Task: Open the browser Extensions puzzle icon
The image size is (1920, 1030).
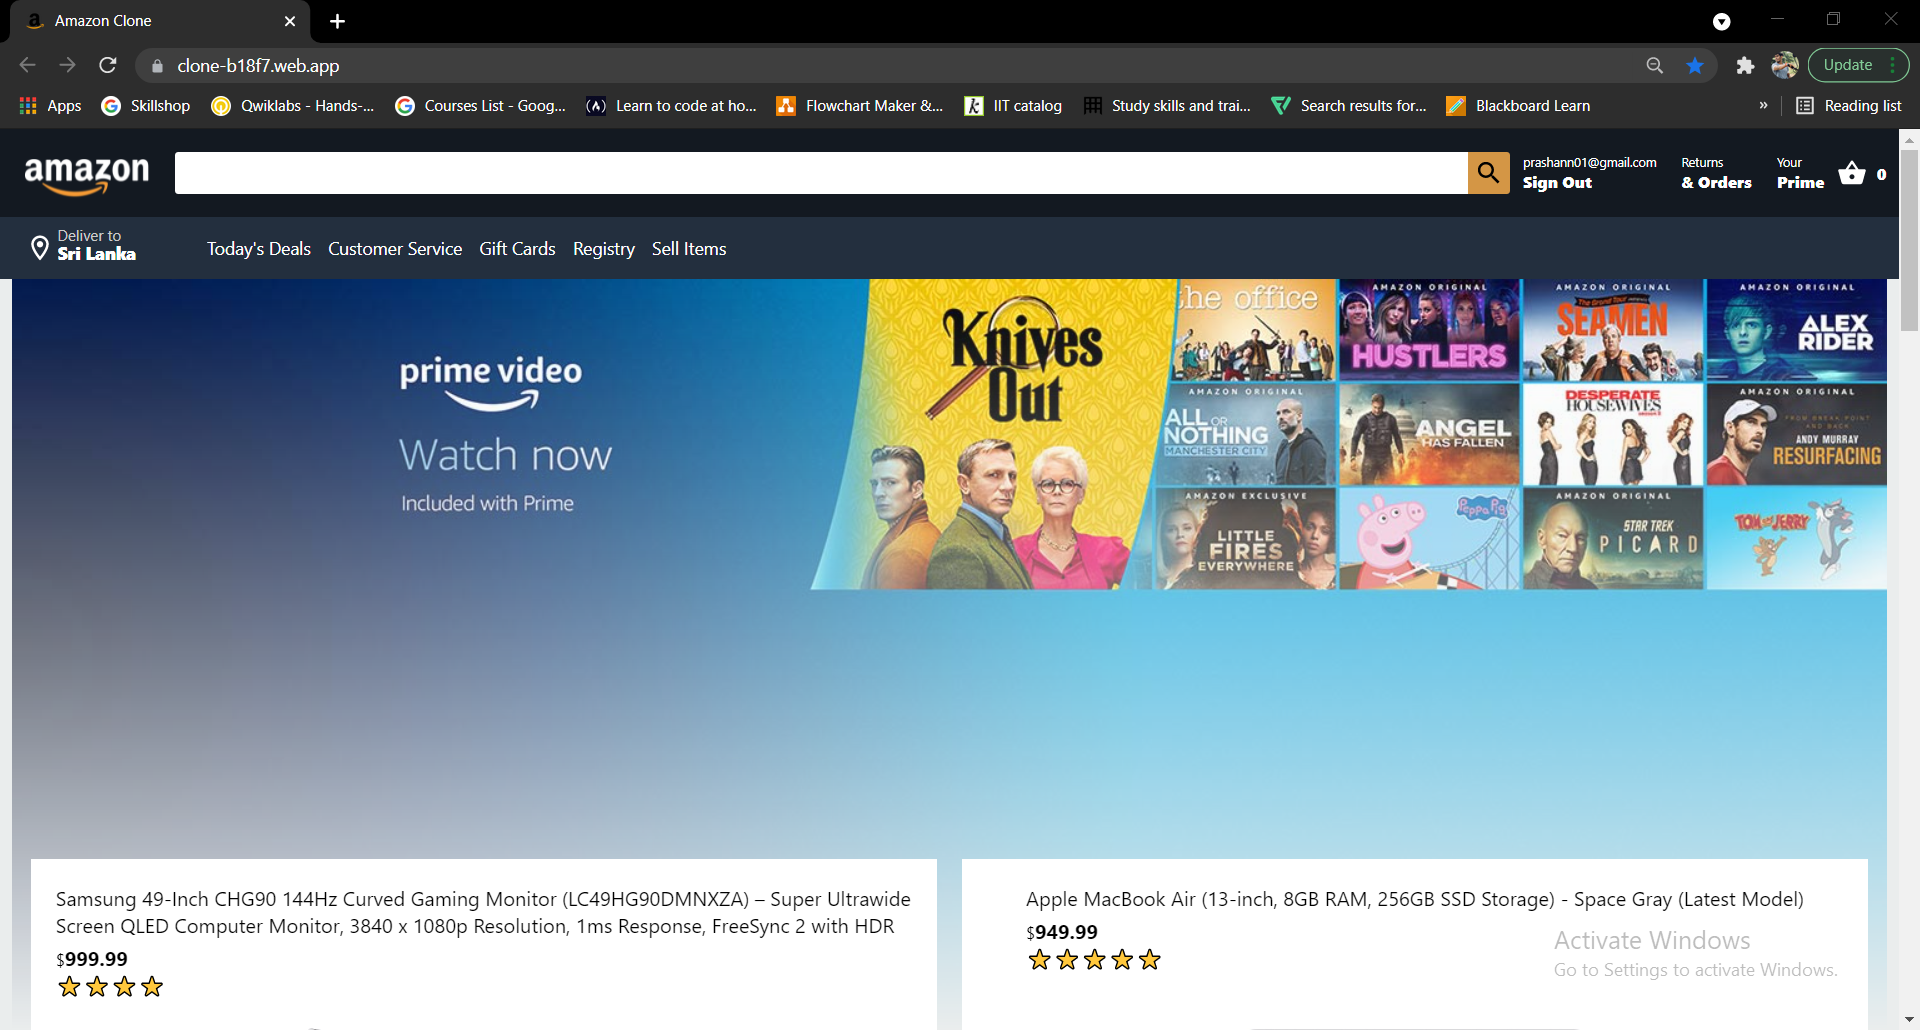Action: point(1745,66)
